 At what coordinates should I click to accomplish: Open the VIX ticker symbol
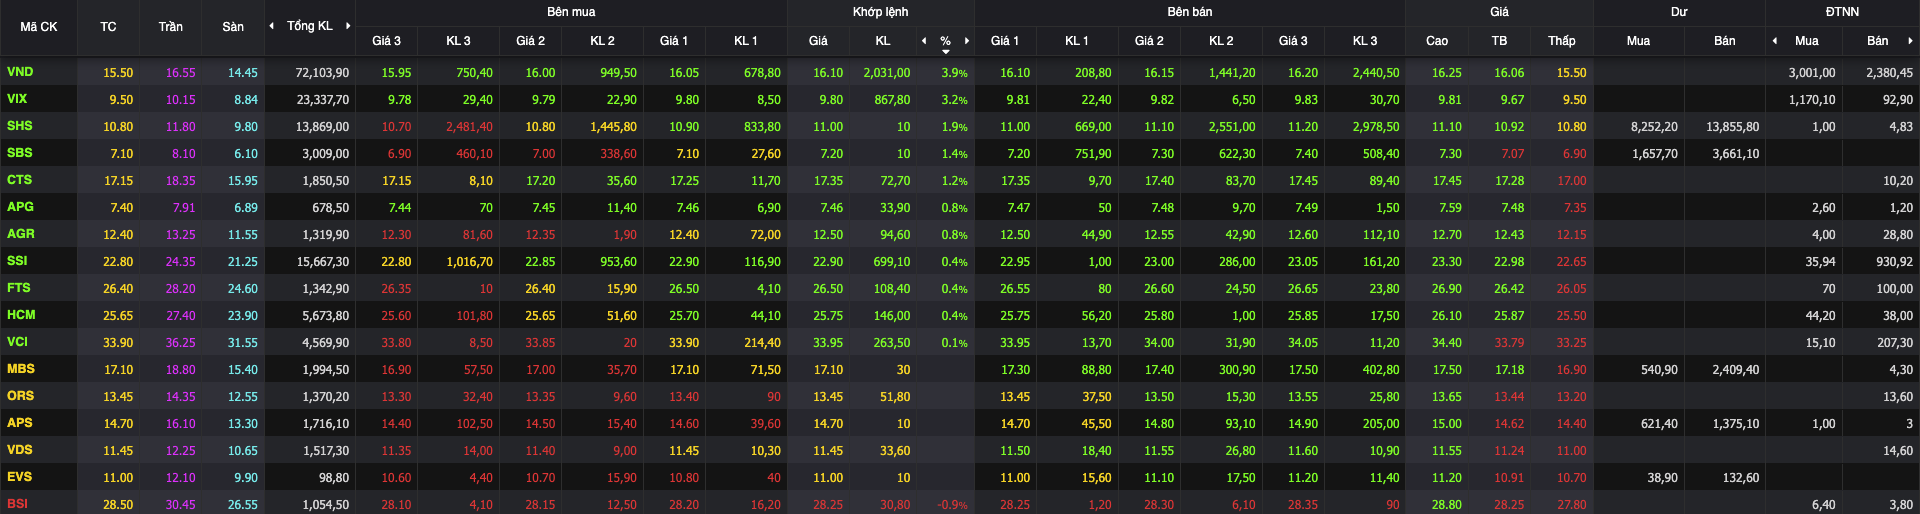[17, 99]
